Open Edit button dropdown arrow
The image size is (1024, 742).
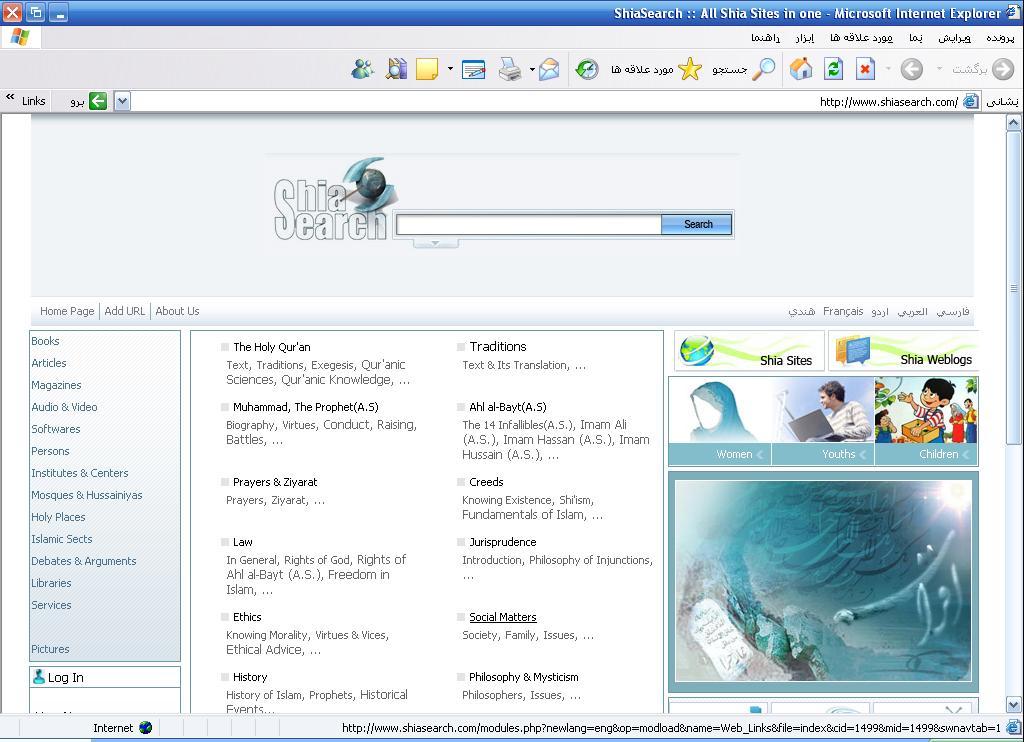coord(450,69)
